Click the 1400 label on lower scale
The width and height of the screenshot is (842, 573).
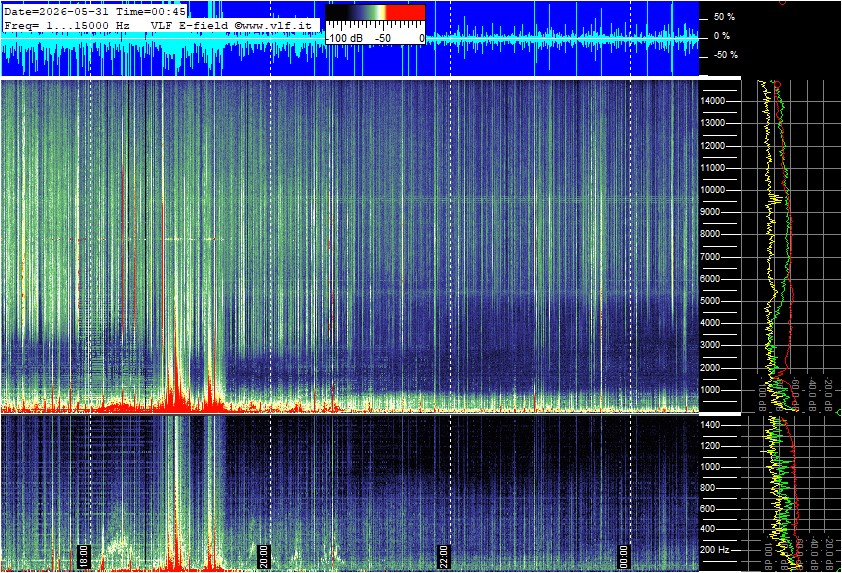(710, 425)
